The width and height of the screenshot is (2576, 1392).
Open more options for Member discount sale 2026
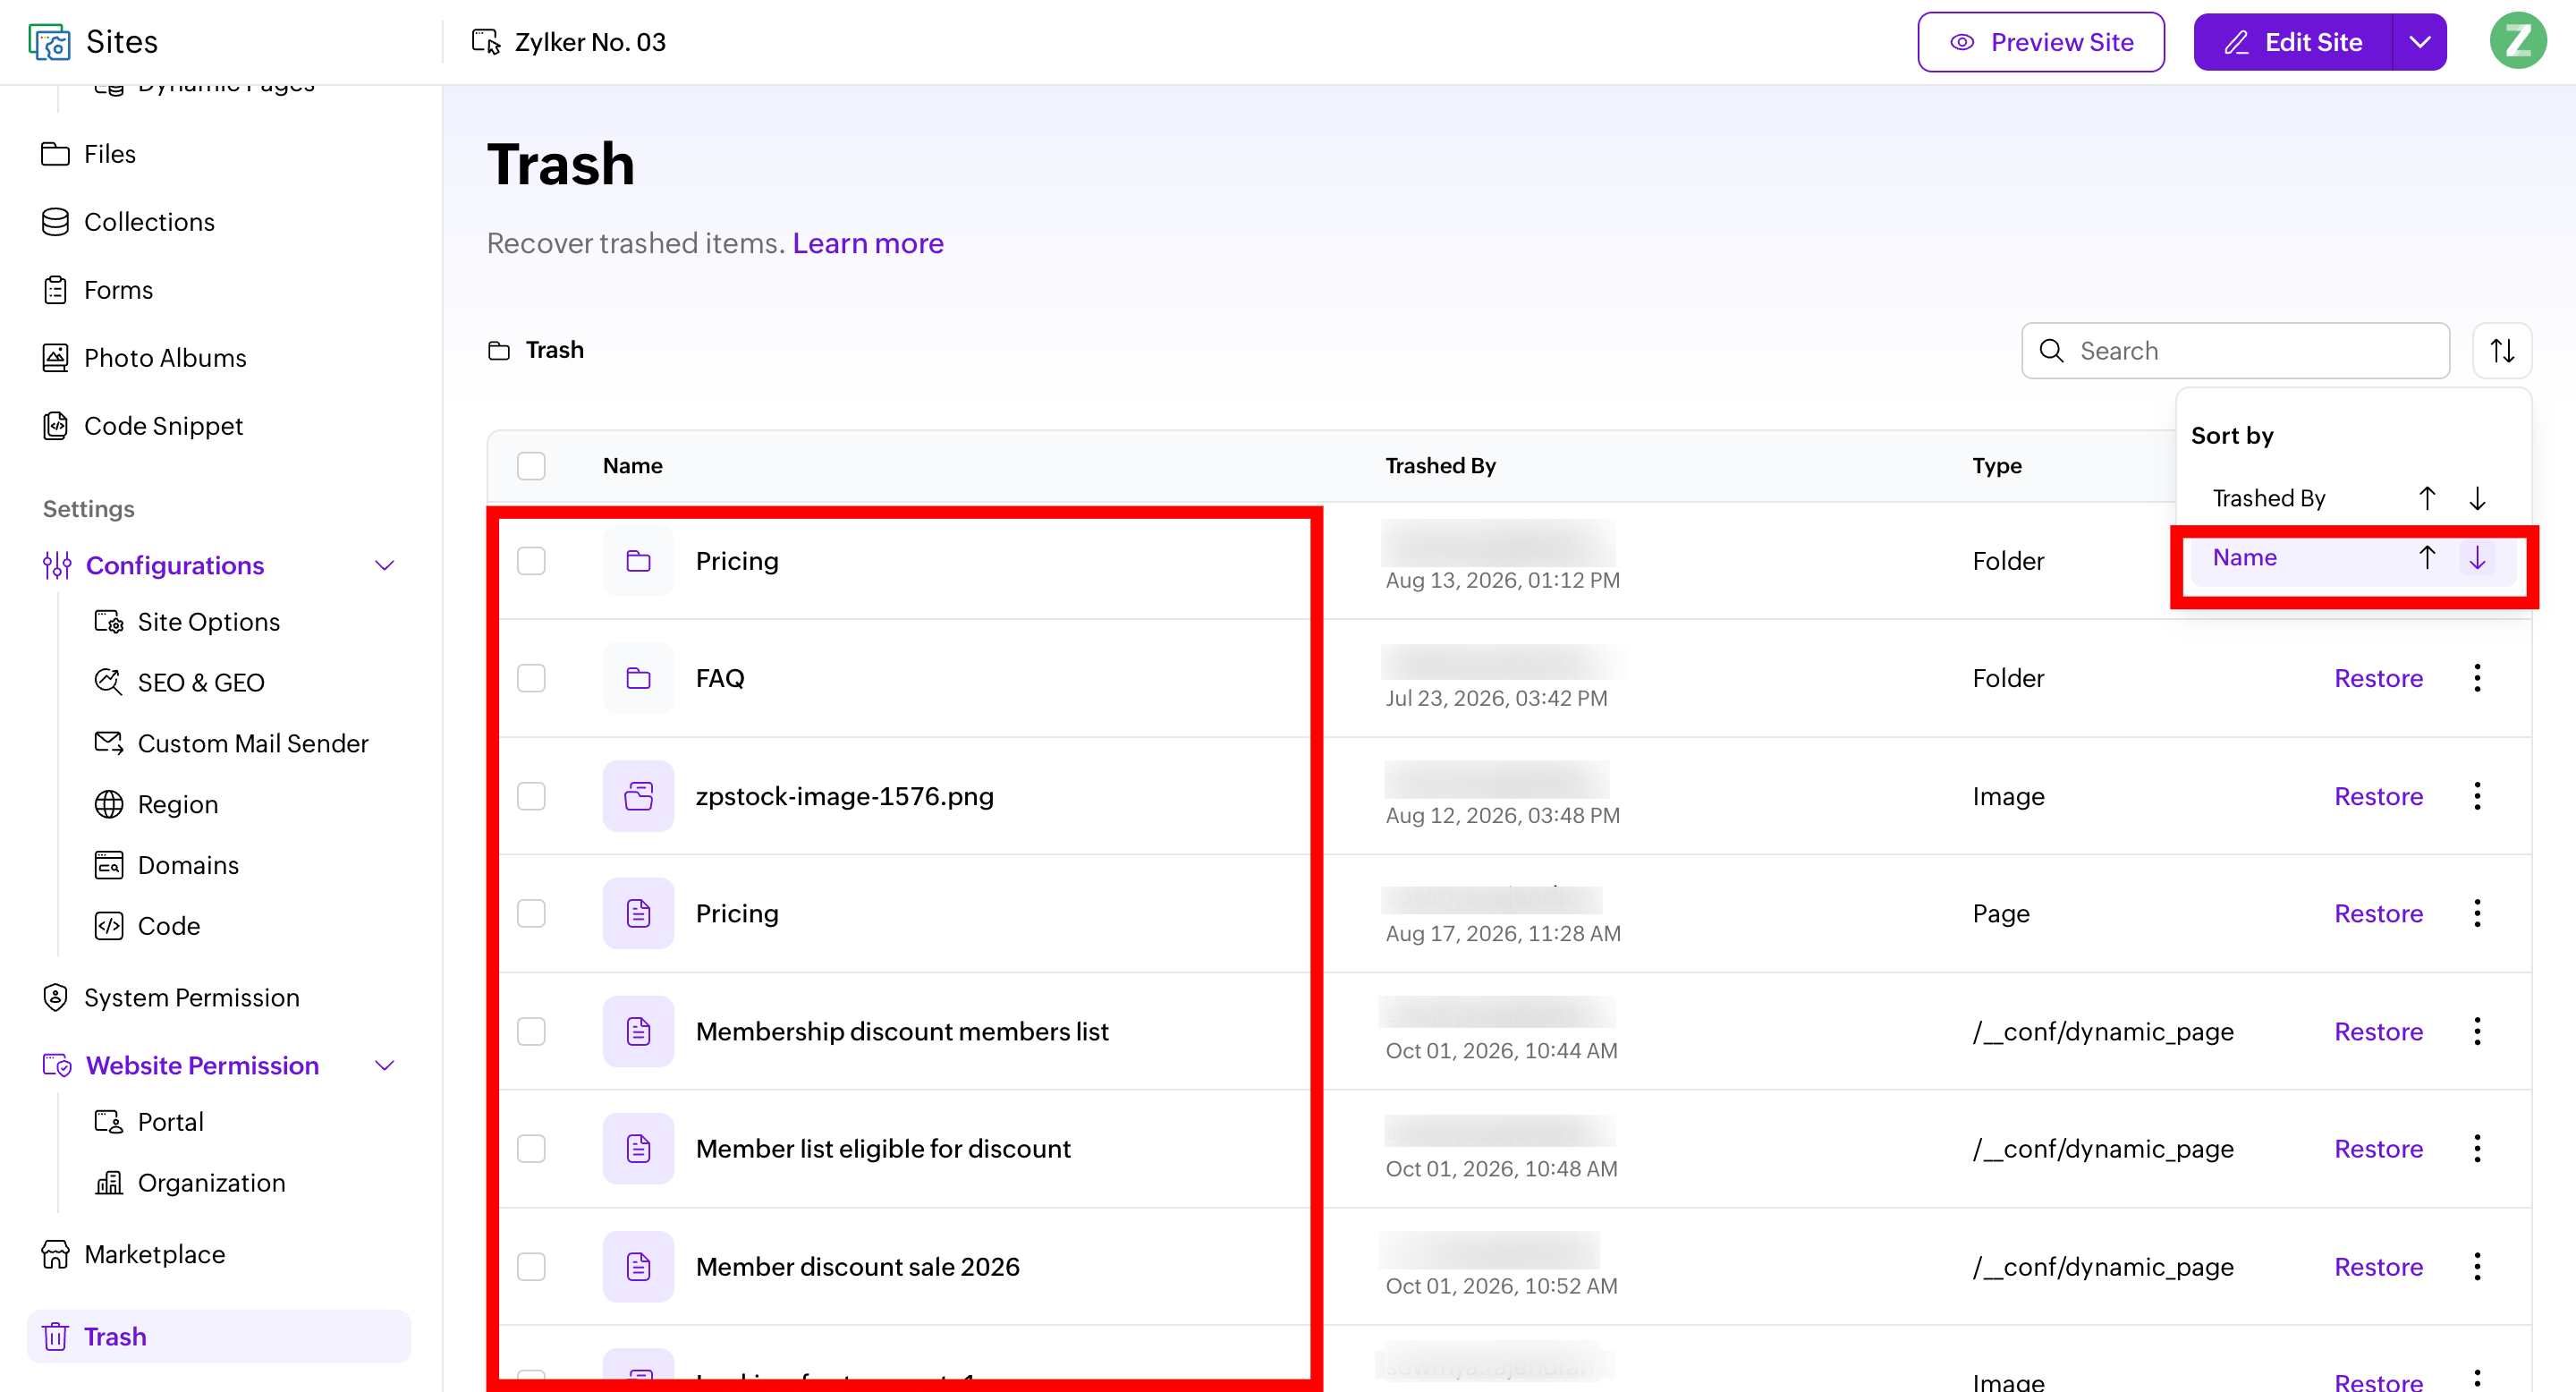click(2477, 1266)
